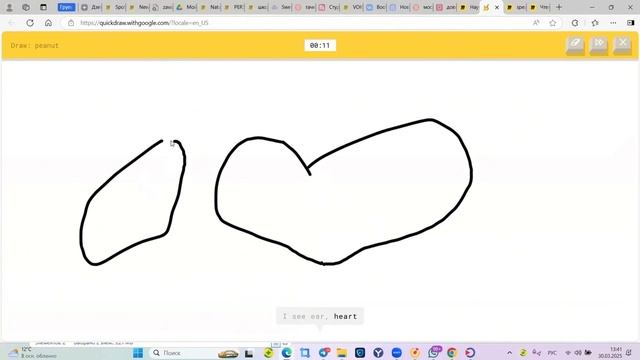Switch to the 'VOI' browser tab
640x360 pixels.
click(x=353, y=7)
